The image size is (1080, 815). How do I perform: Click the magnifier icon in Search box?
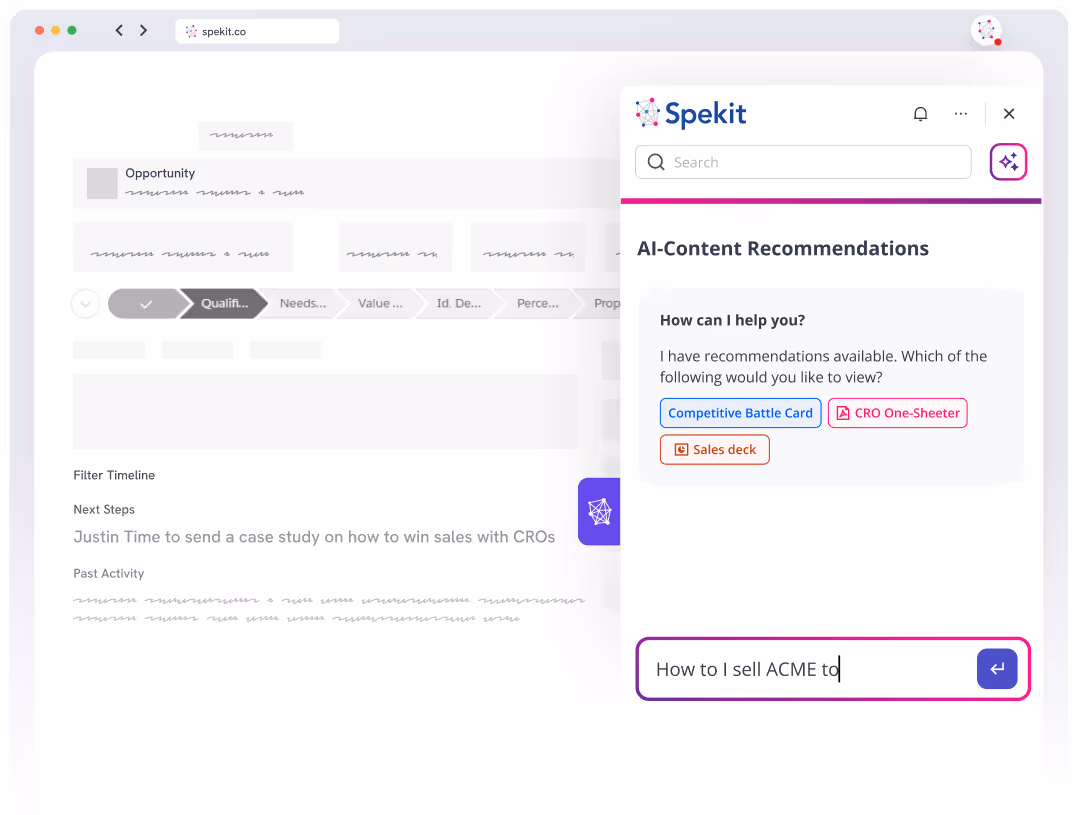pos(656,162)
